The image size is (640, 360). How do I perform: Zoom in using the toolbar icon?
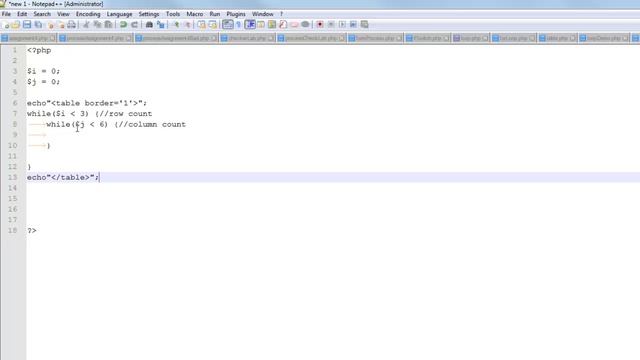coord(176,25)
